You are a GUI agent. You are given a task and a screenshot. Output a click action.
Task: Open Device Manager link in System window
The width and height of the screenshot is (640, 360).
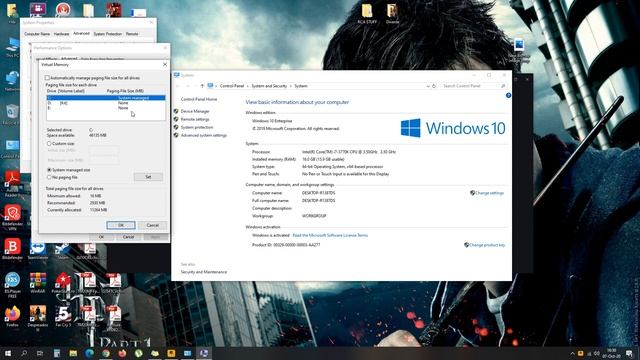[195, 111]
